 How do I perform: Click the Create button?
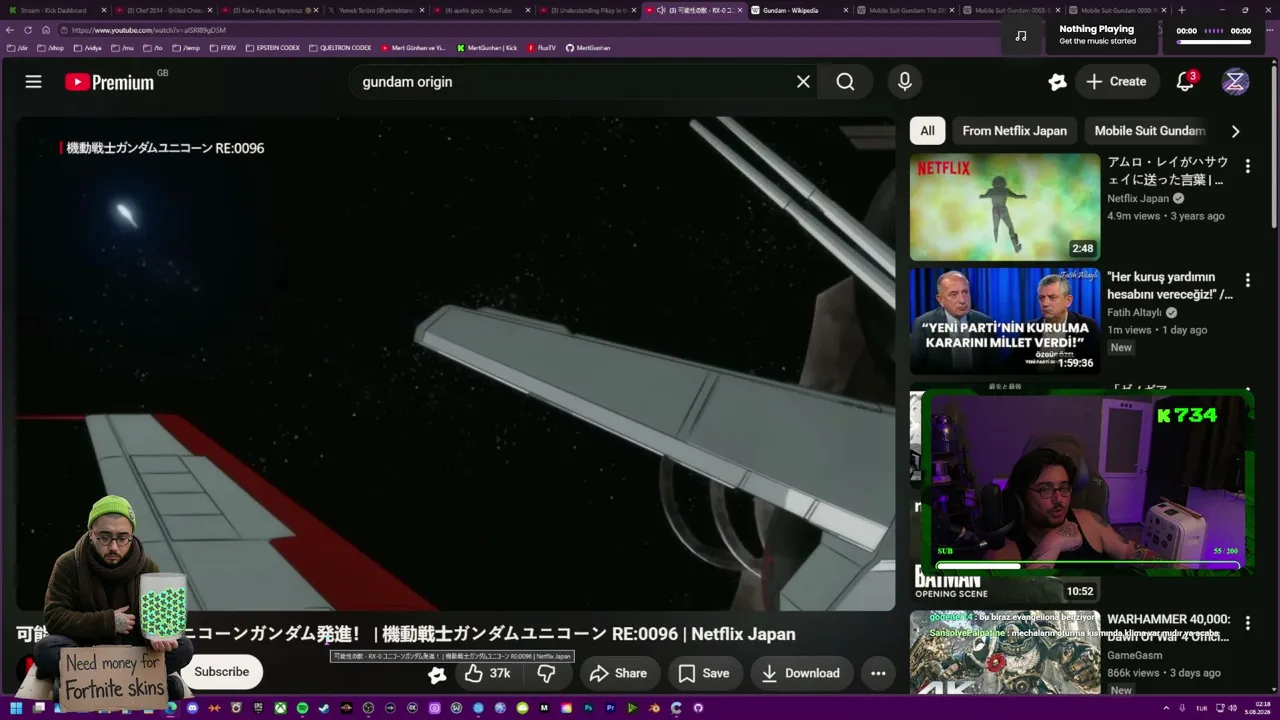[1117, 82]
